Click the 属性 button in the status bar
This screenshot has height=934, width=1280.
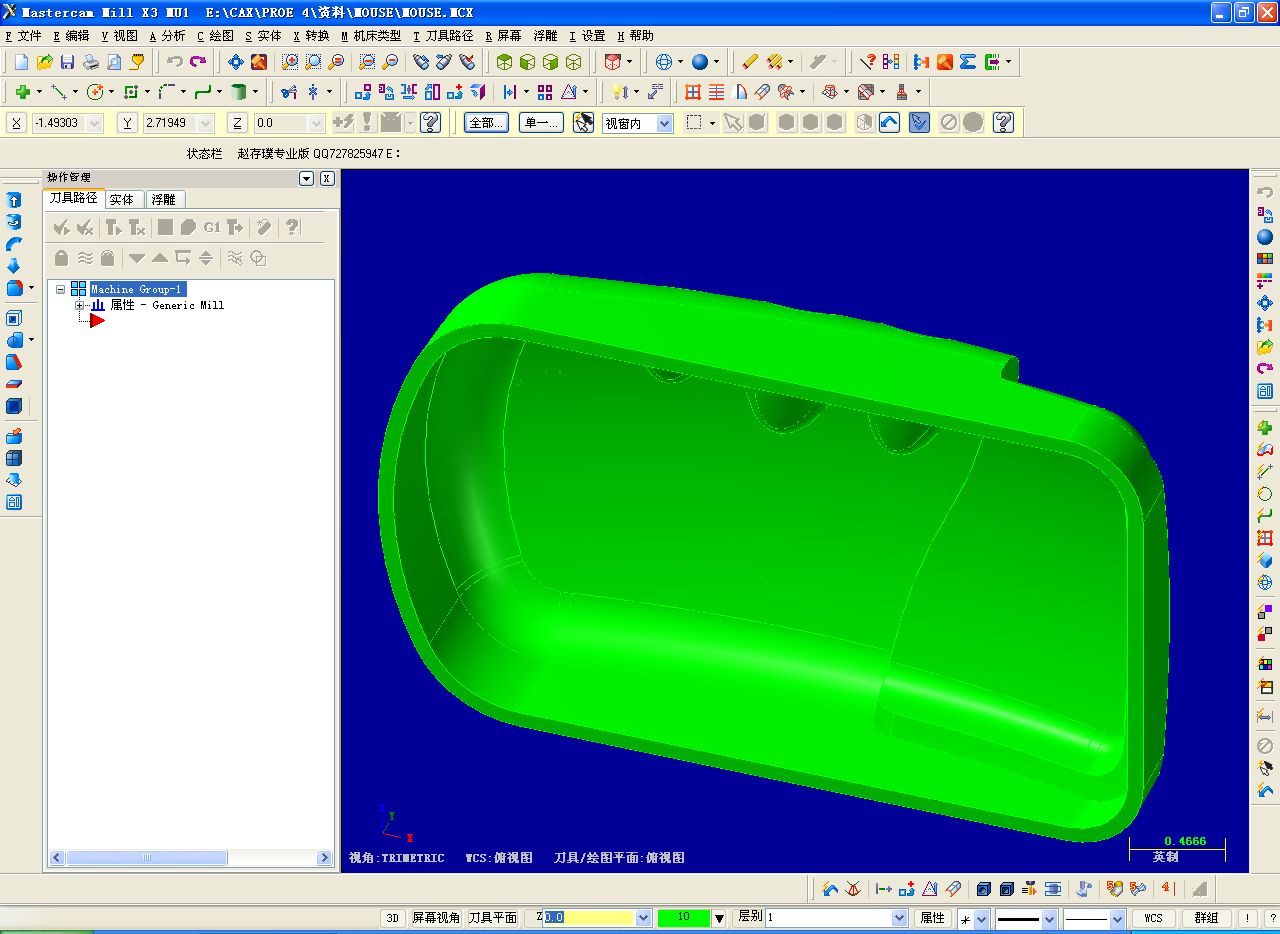coord(932,918)
